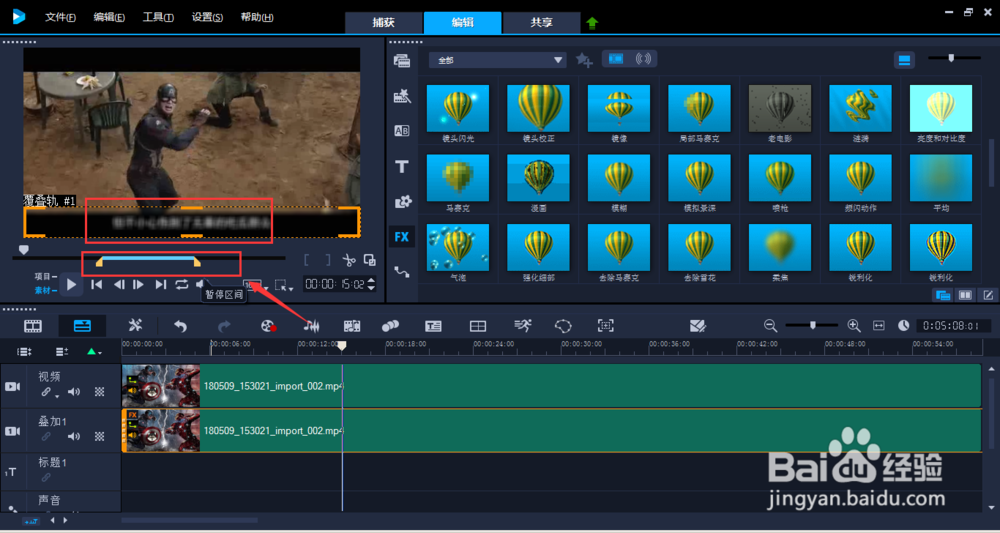Step to previous frame
Viewport: 1000px width, 533px height.
pos(119,284)
